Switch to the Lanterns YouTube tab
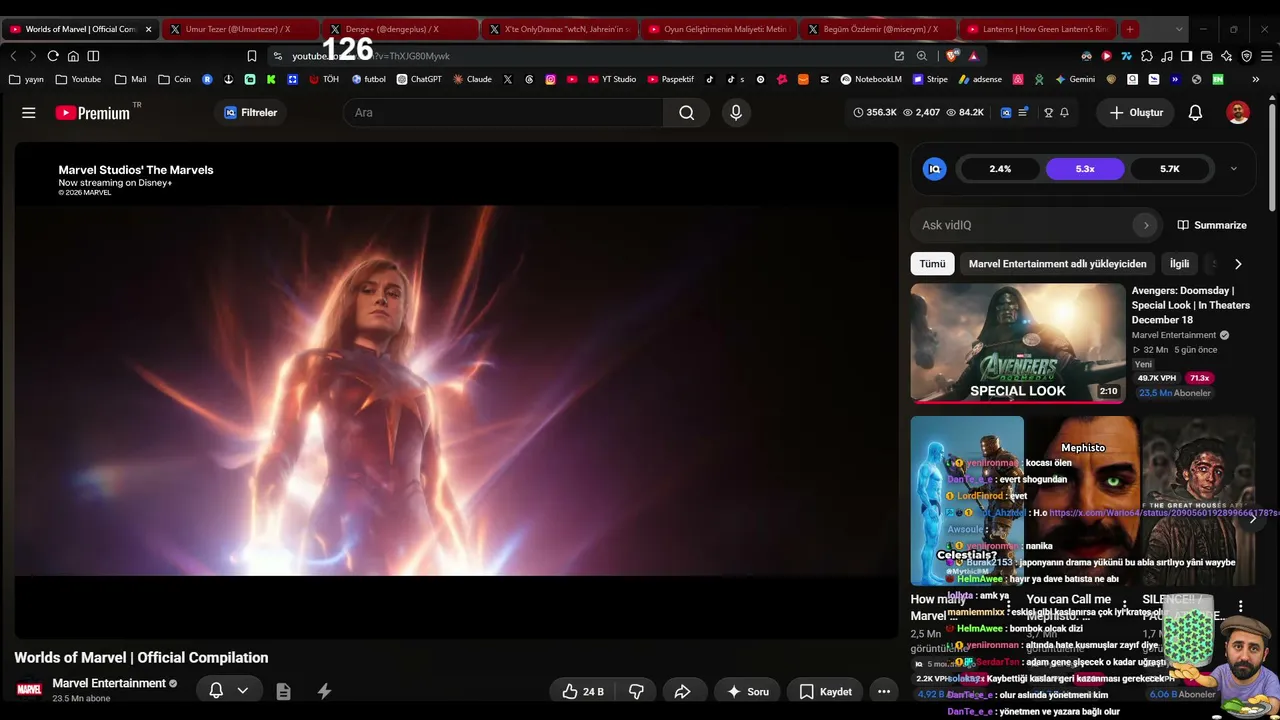Image resolution: width=1280 pixels, height=720 pixels. pos(1040,29)
